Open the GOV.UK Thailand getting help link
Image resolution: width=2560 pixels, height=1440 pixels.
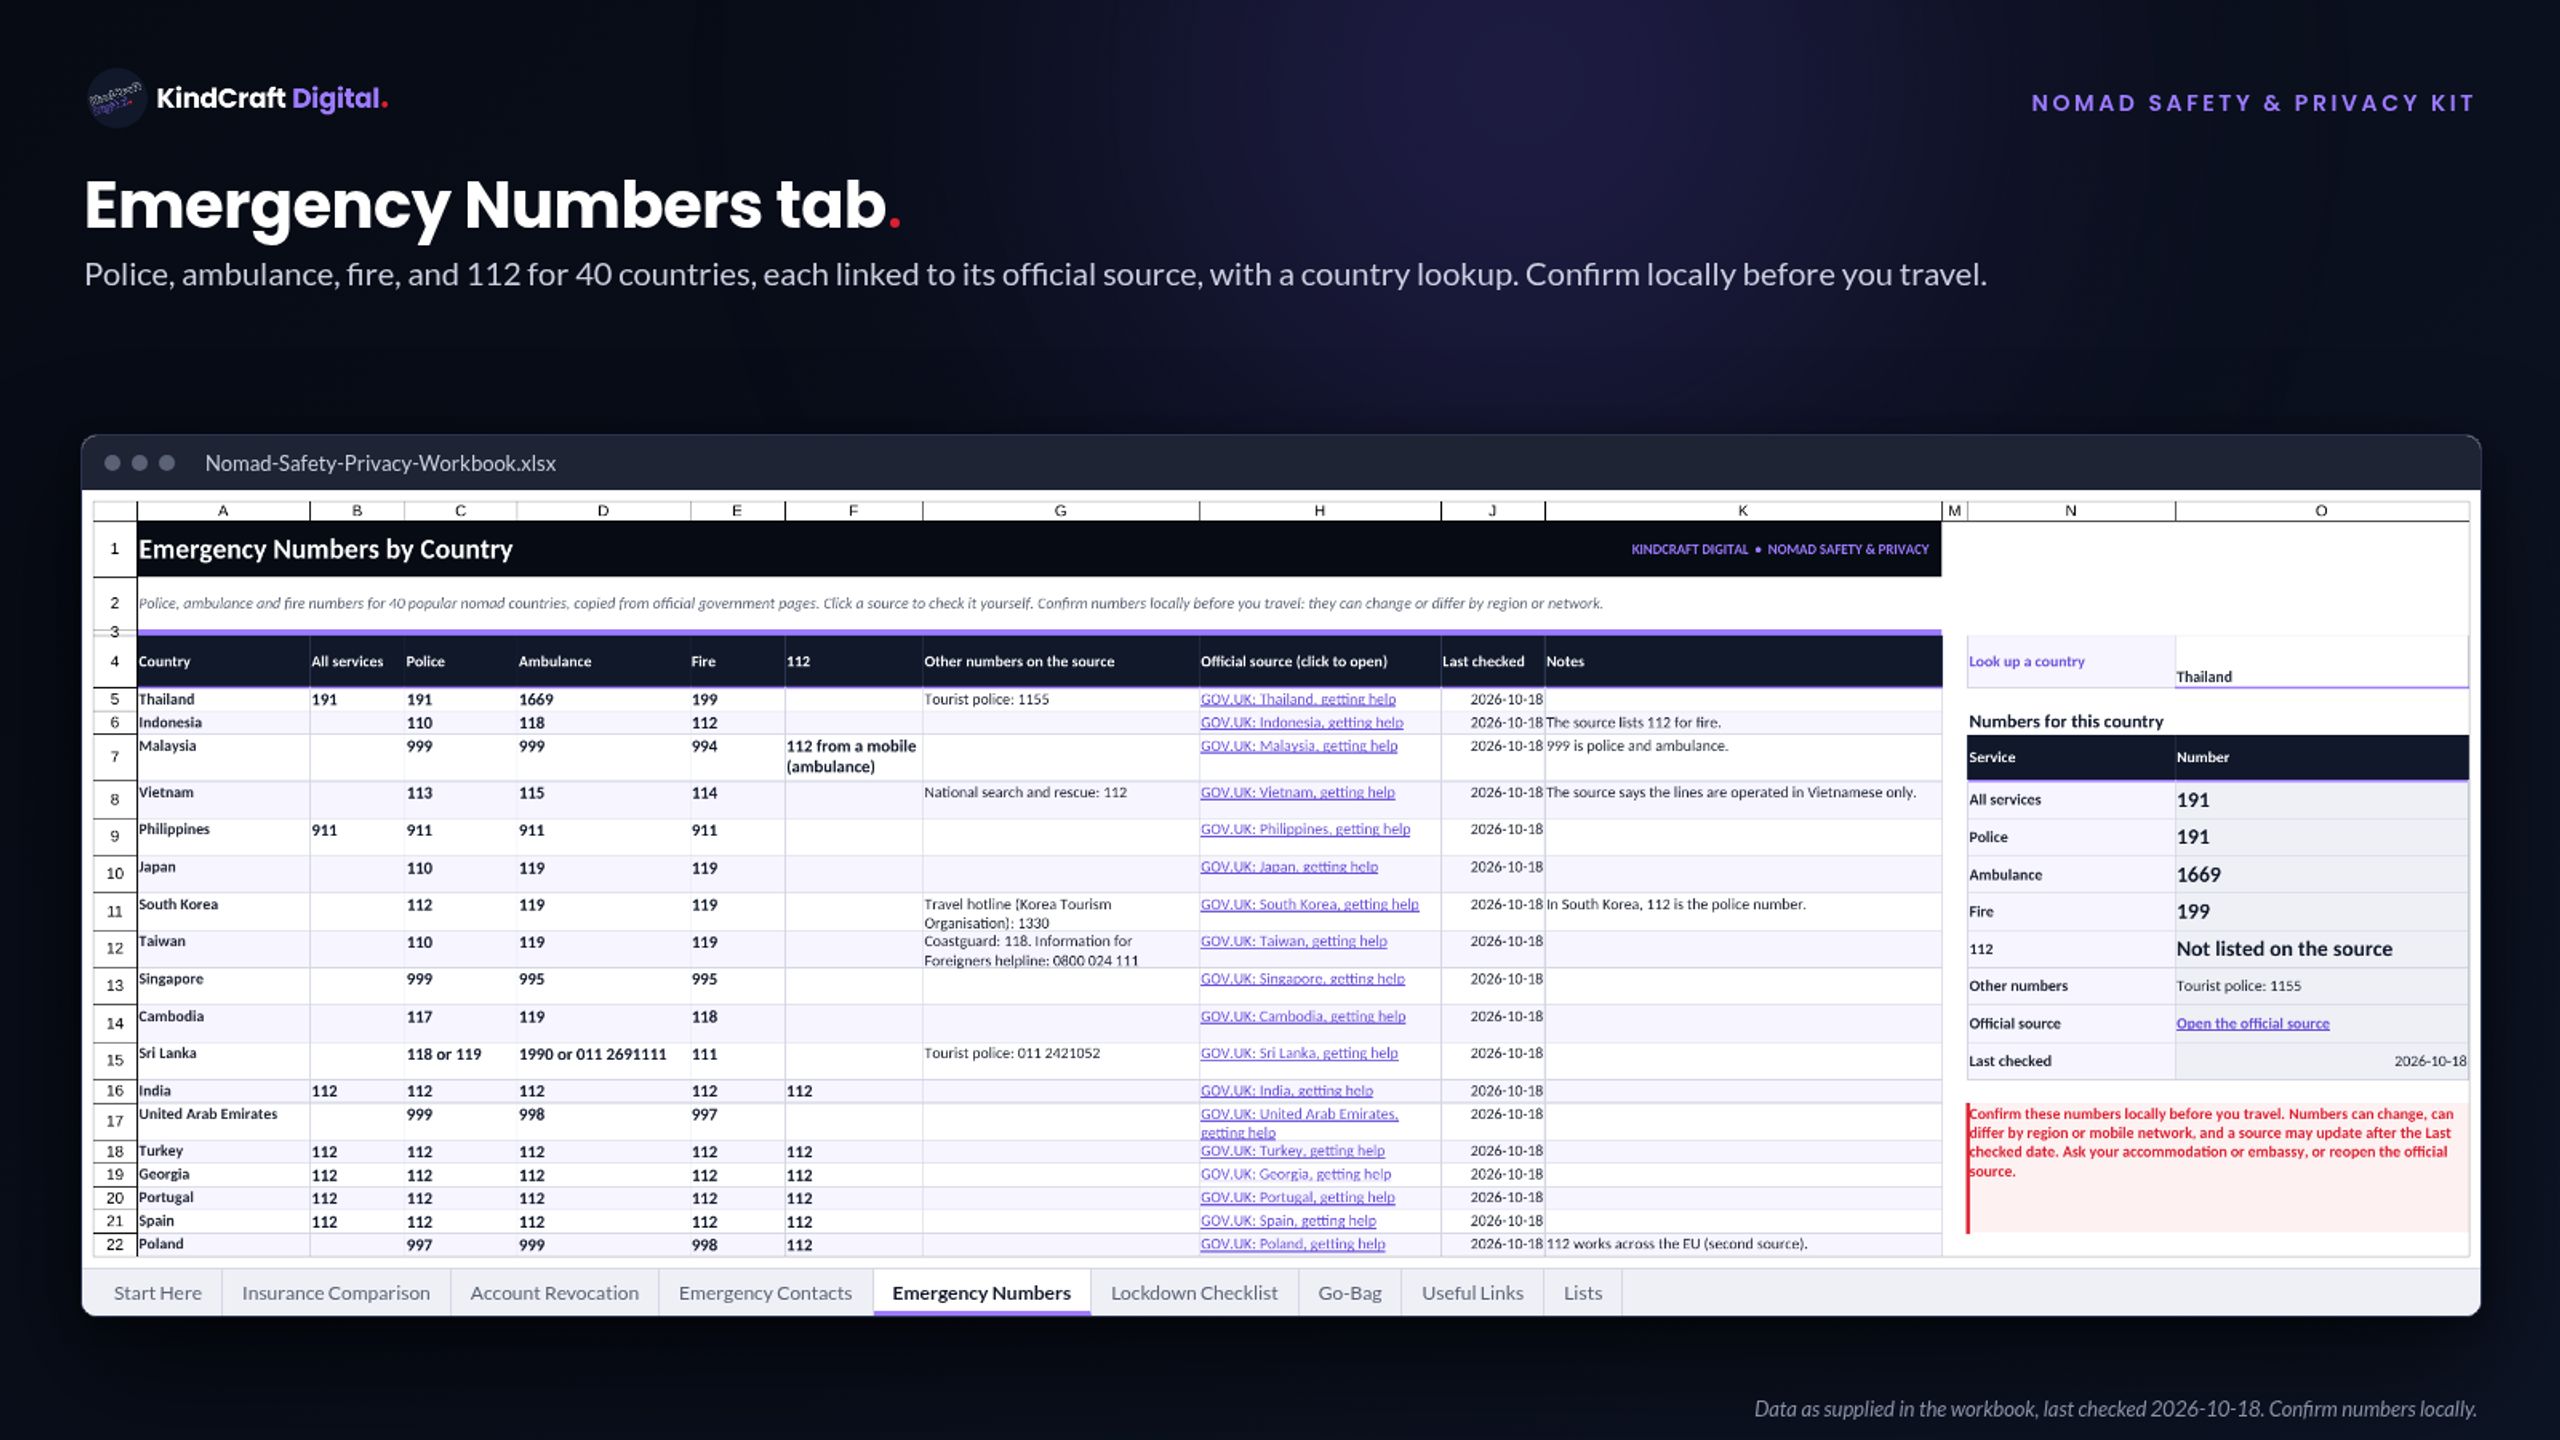point(1297,699)
